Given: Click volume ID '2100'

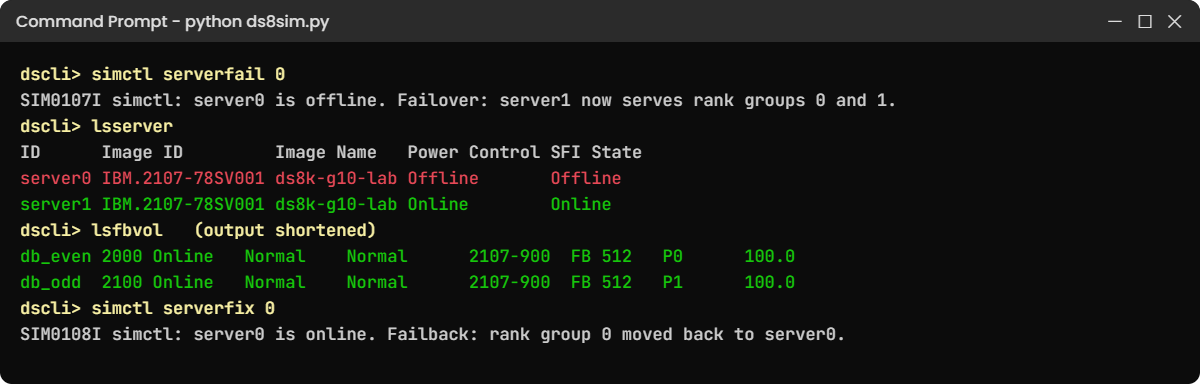Looking at the screenshot, I should click(122, 283).
